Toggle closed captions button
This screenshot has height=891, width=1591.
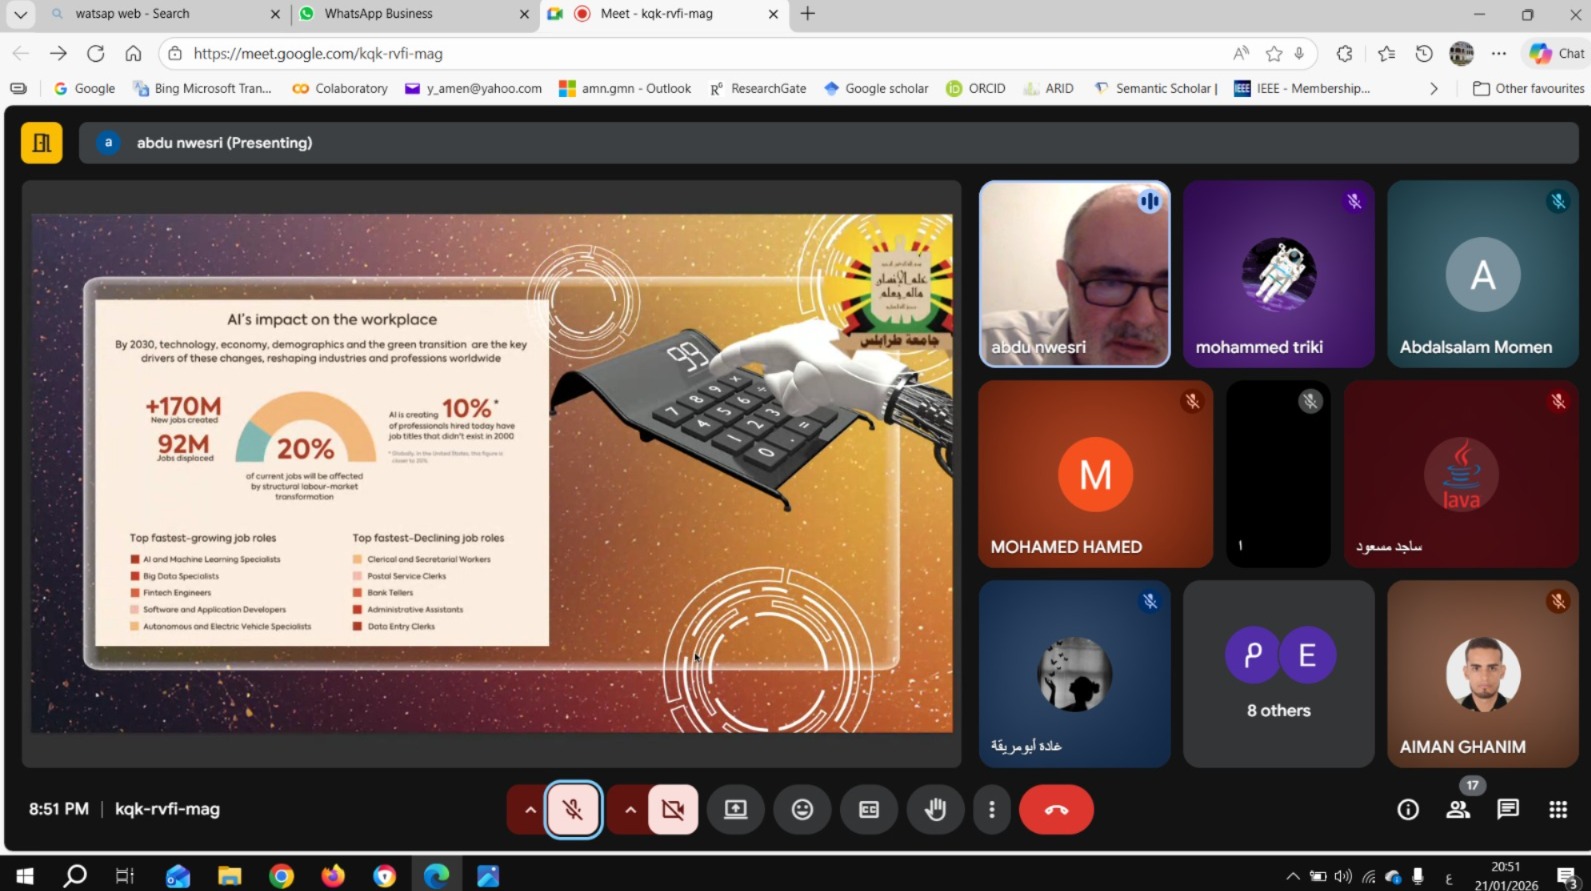[869, 810]
